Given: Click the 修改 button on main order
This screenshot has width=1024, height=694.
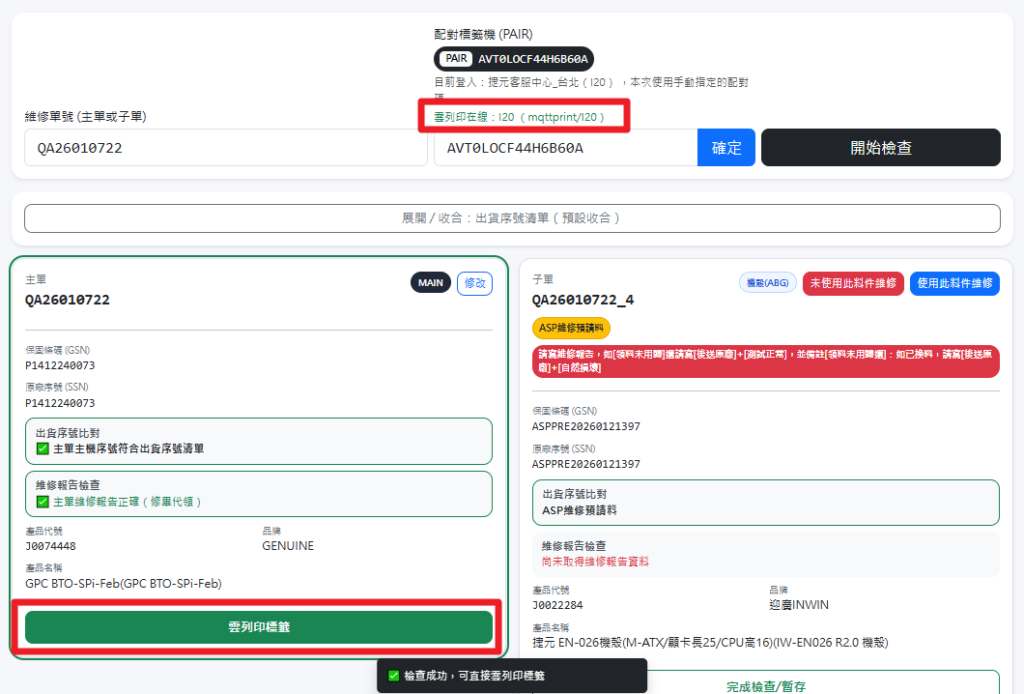Looking at the screenshot, I should [475, 283].
